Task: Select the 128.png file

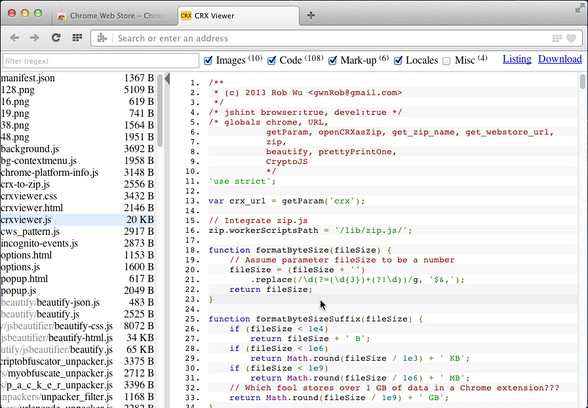Action: click(77, 90)
